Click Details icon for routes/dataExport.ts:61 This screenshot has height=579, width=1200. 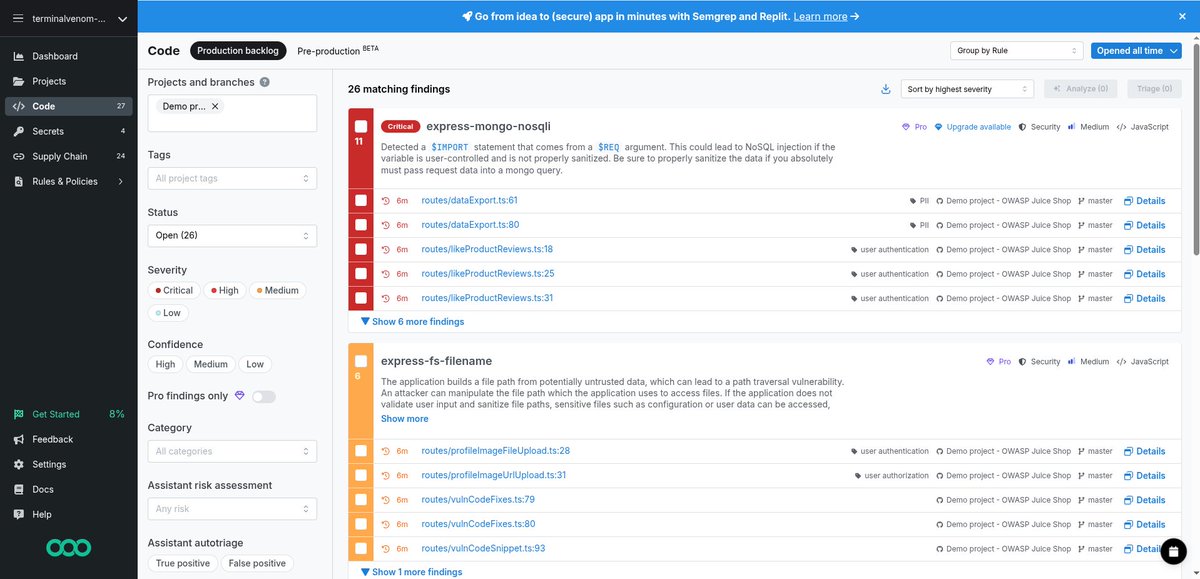[1128, 201]
